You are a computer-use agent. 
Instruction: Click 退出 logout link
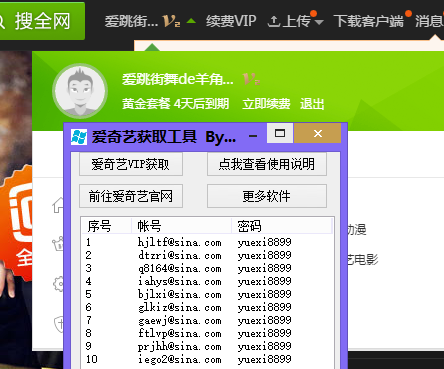[x=312, y=104]
